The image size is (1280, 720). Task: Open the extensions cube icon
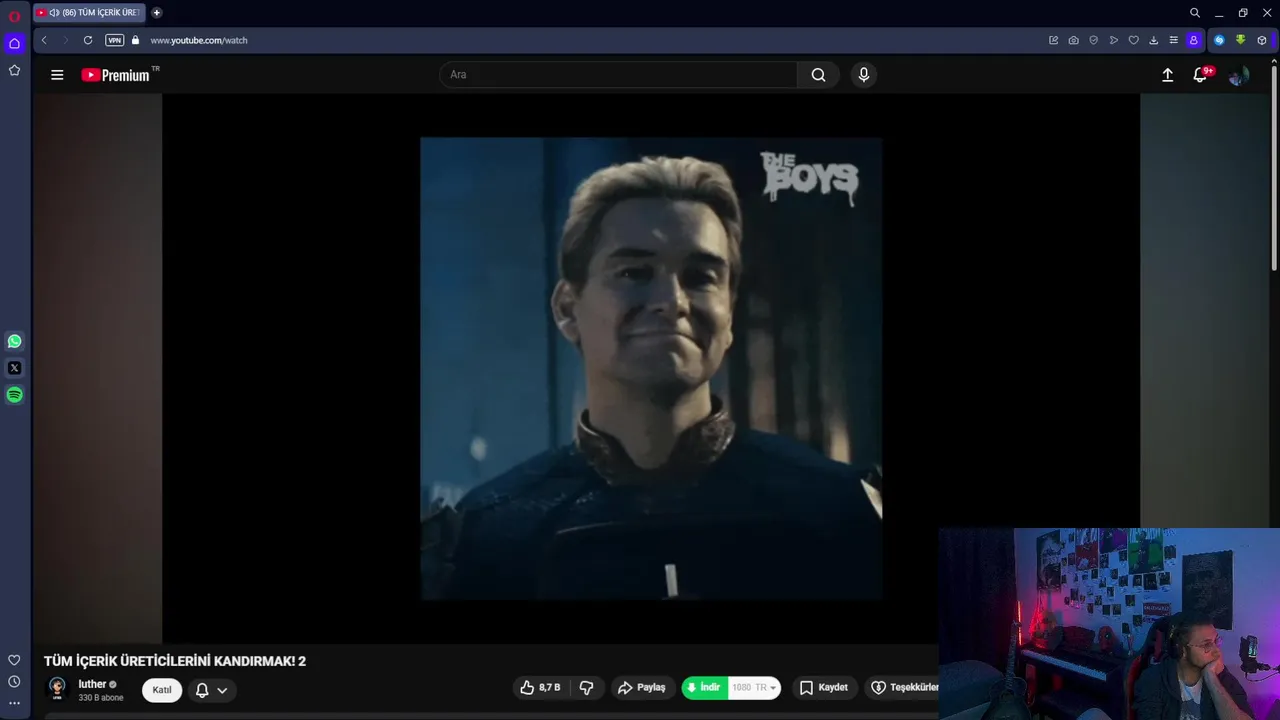point(1262,40)
